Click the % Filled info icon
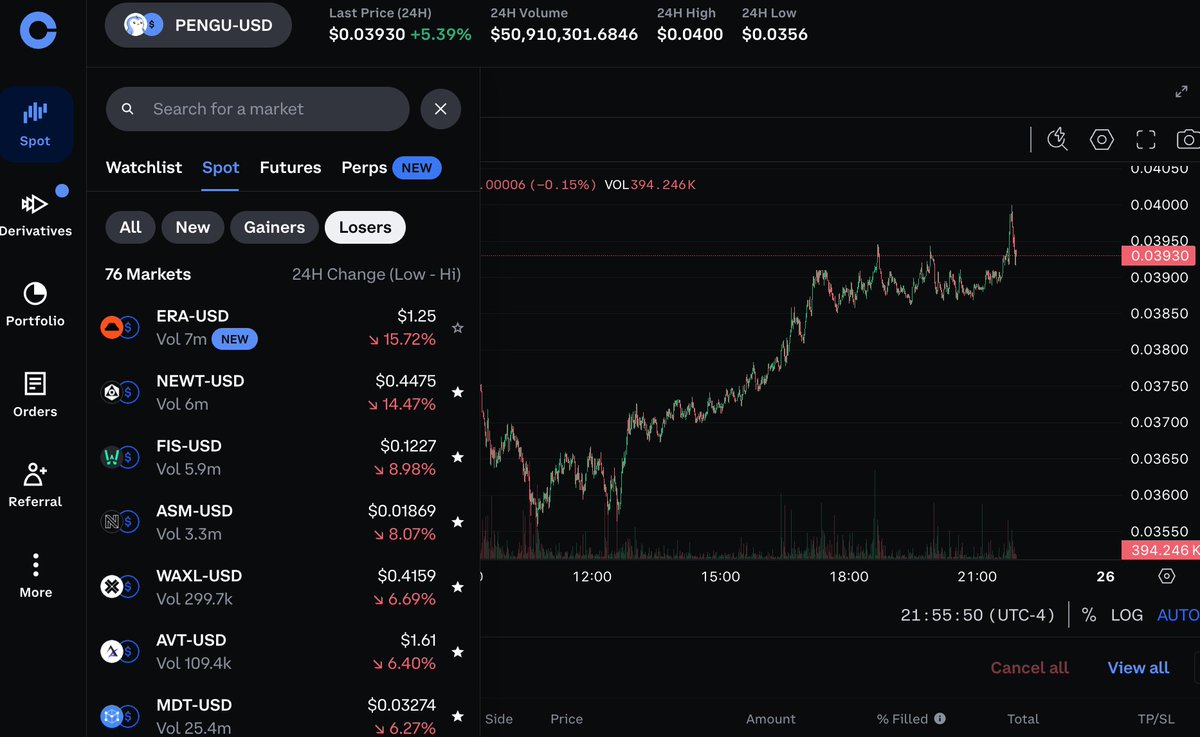Viewport: 1200px width, 737px height. [x=940, y=718]
